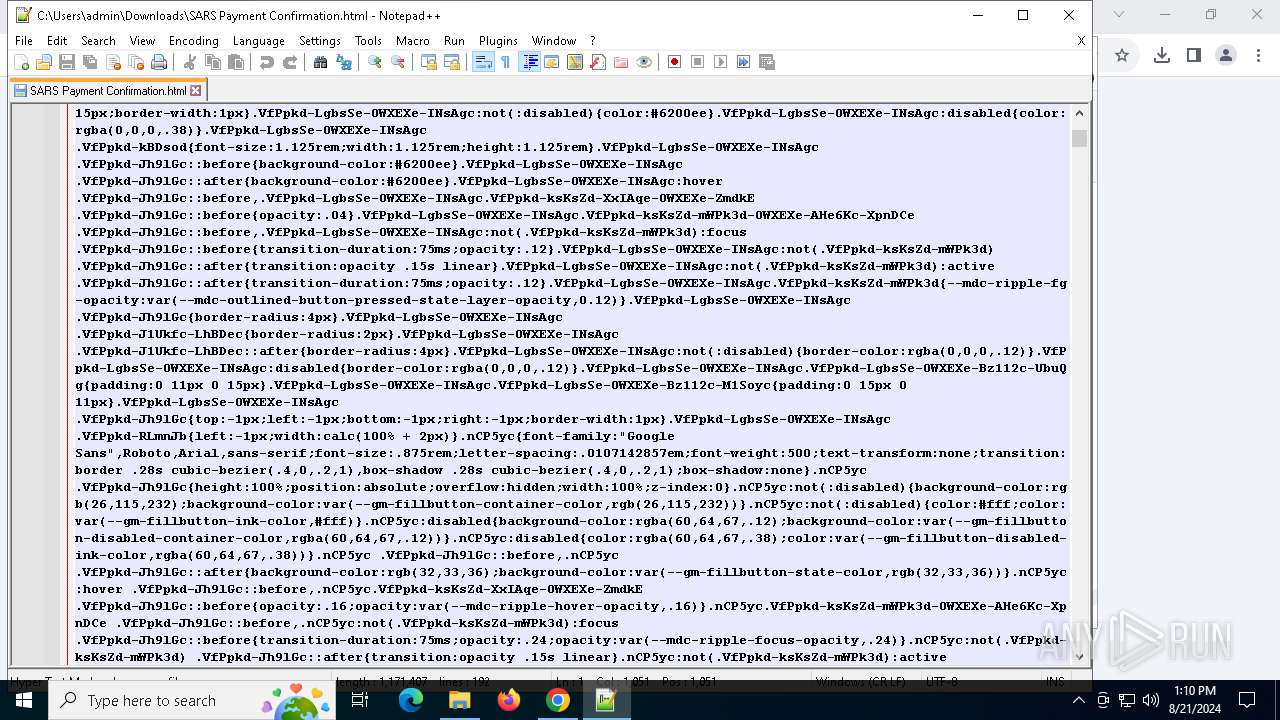
Task: Toggle Word wrap toolbar button
Action: click(x=483, y=62)
